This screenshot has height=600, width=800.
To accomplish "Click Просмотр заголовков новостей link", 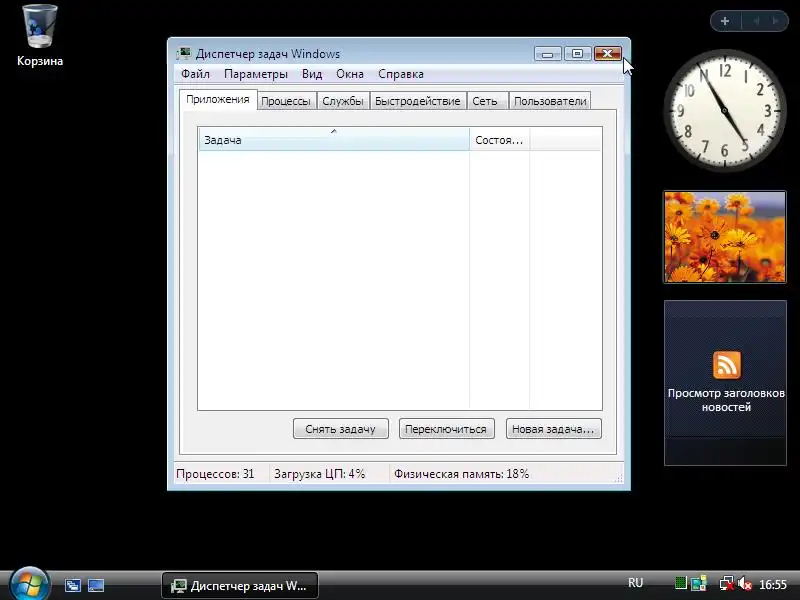I will pos(726,400).
